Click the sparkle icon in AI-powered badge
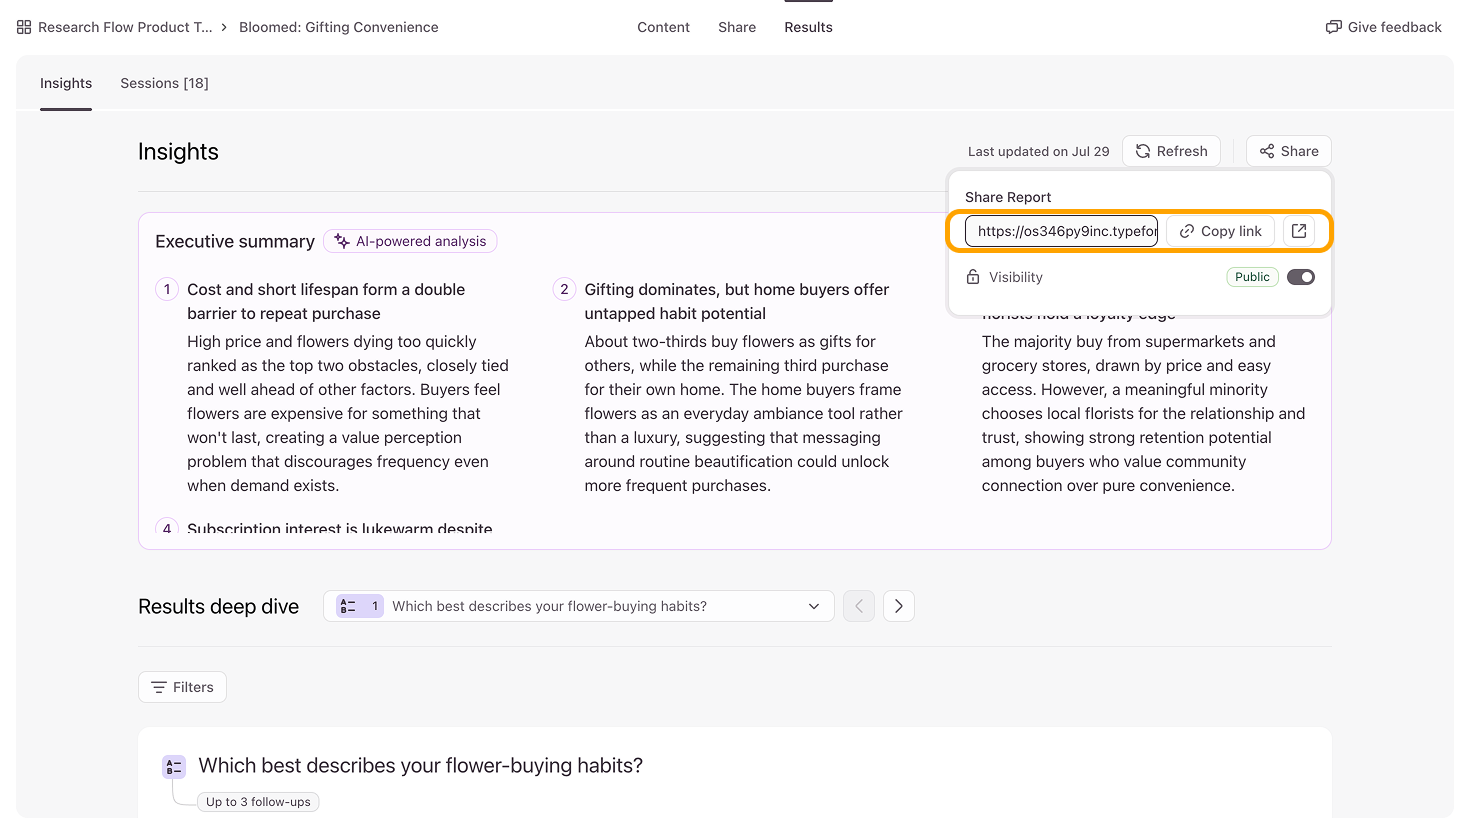Viewport: 1470px width, 834px height. click(x=342, y=241)
